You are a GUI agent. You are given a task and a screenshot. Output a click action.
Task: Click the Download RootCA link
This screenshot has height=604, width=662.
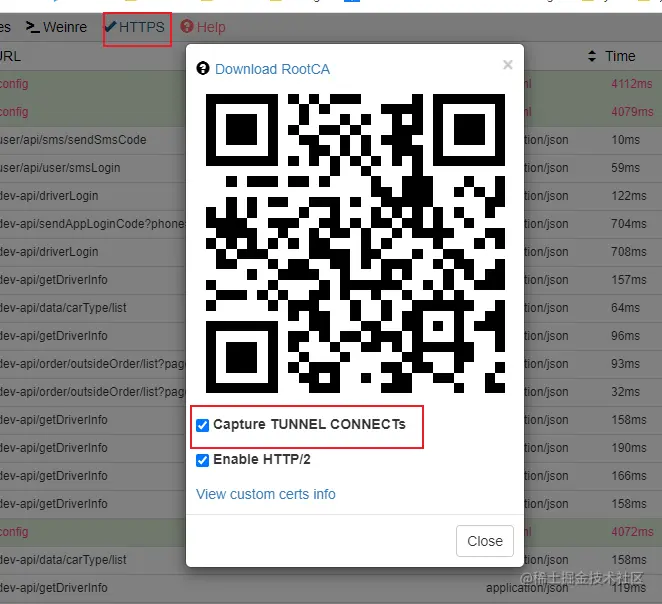[272, 69]
